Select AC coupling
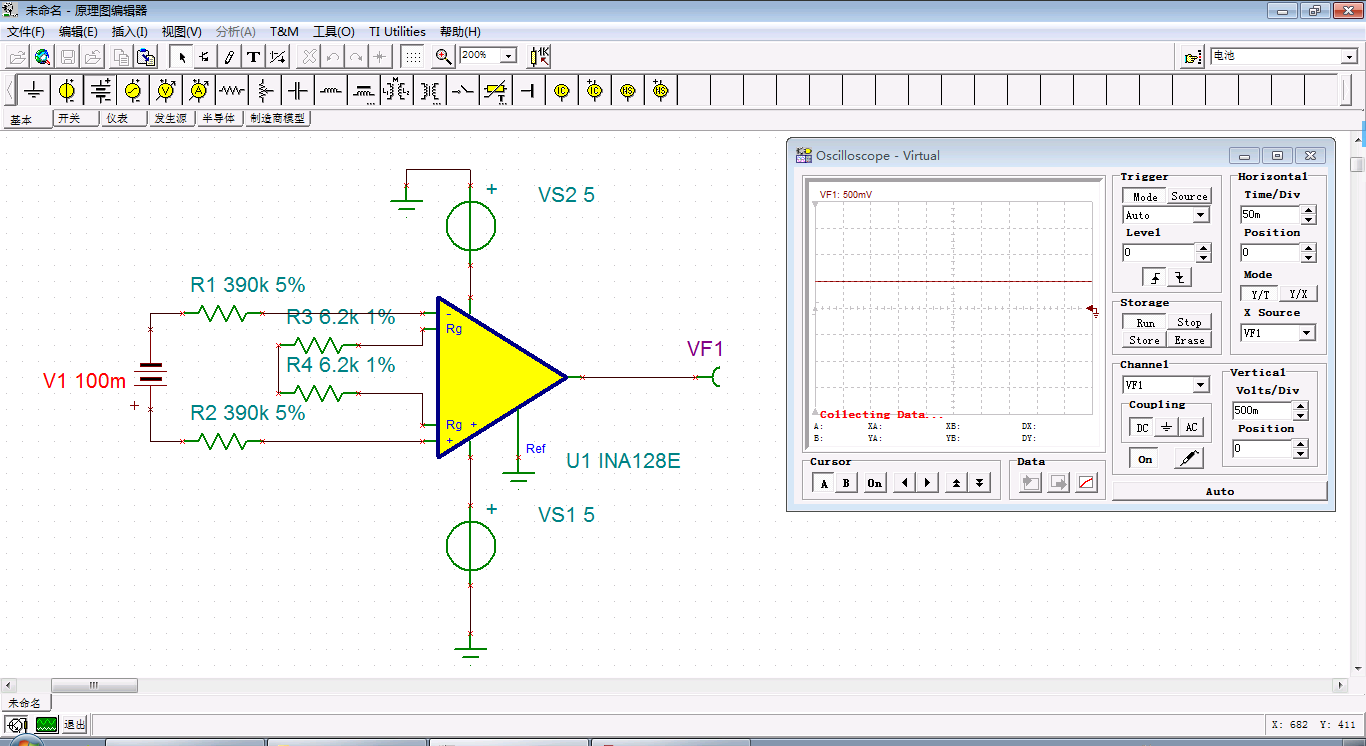The width and height of the screenshot is (1366, 746). (x=1190, y=428)
